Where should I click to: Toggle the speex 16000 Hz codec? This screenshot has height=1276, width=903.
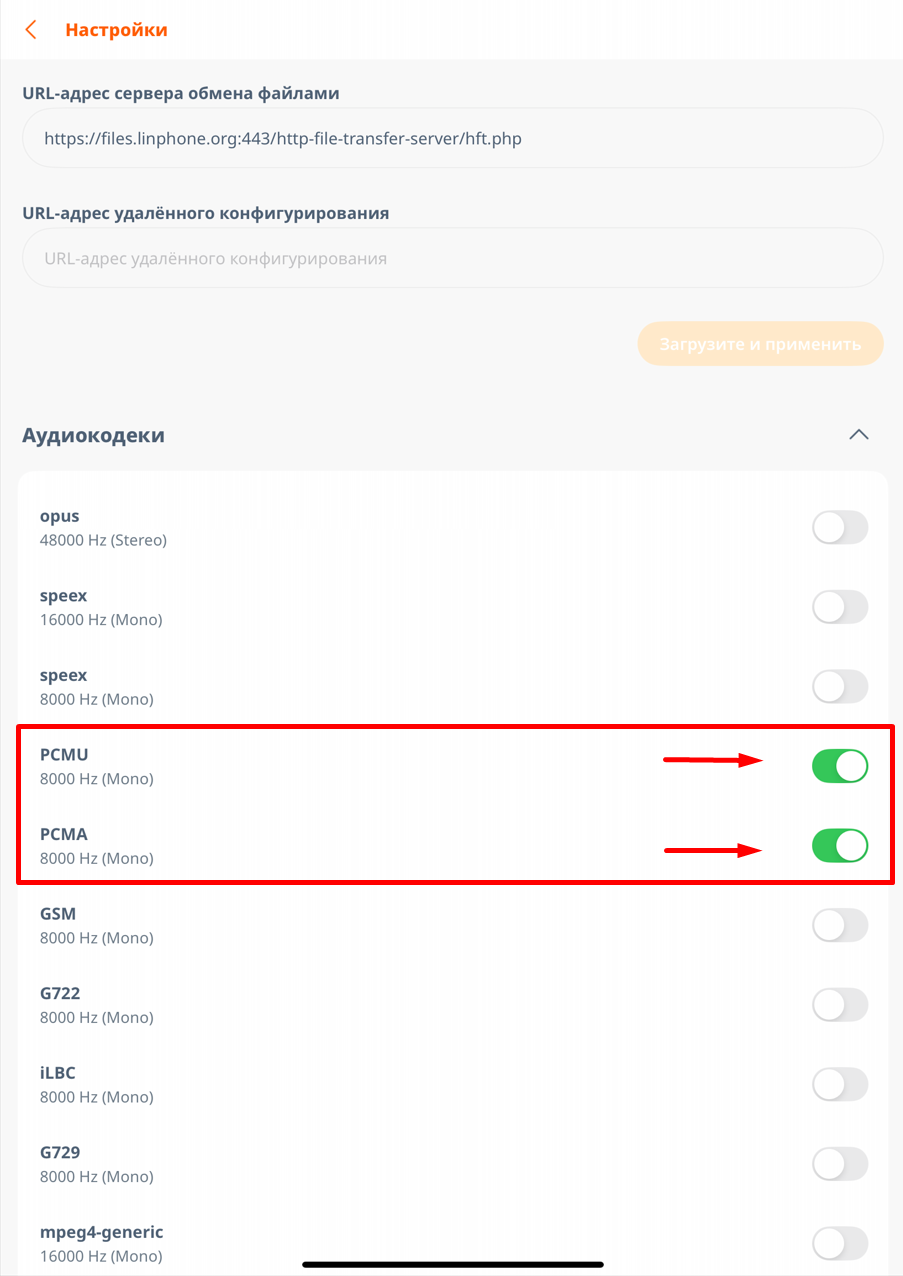coord(839,607)
